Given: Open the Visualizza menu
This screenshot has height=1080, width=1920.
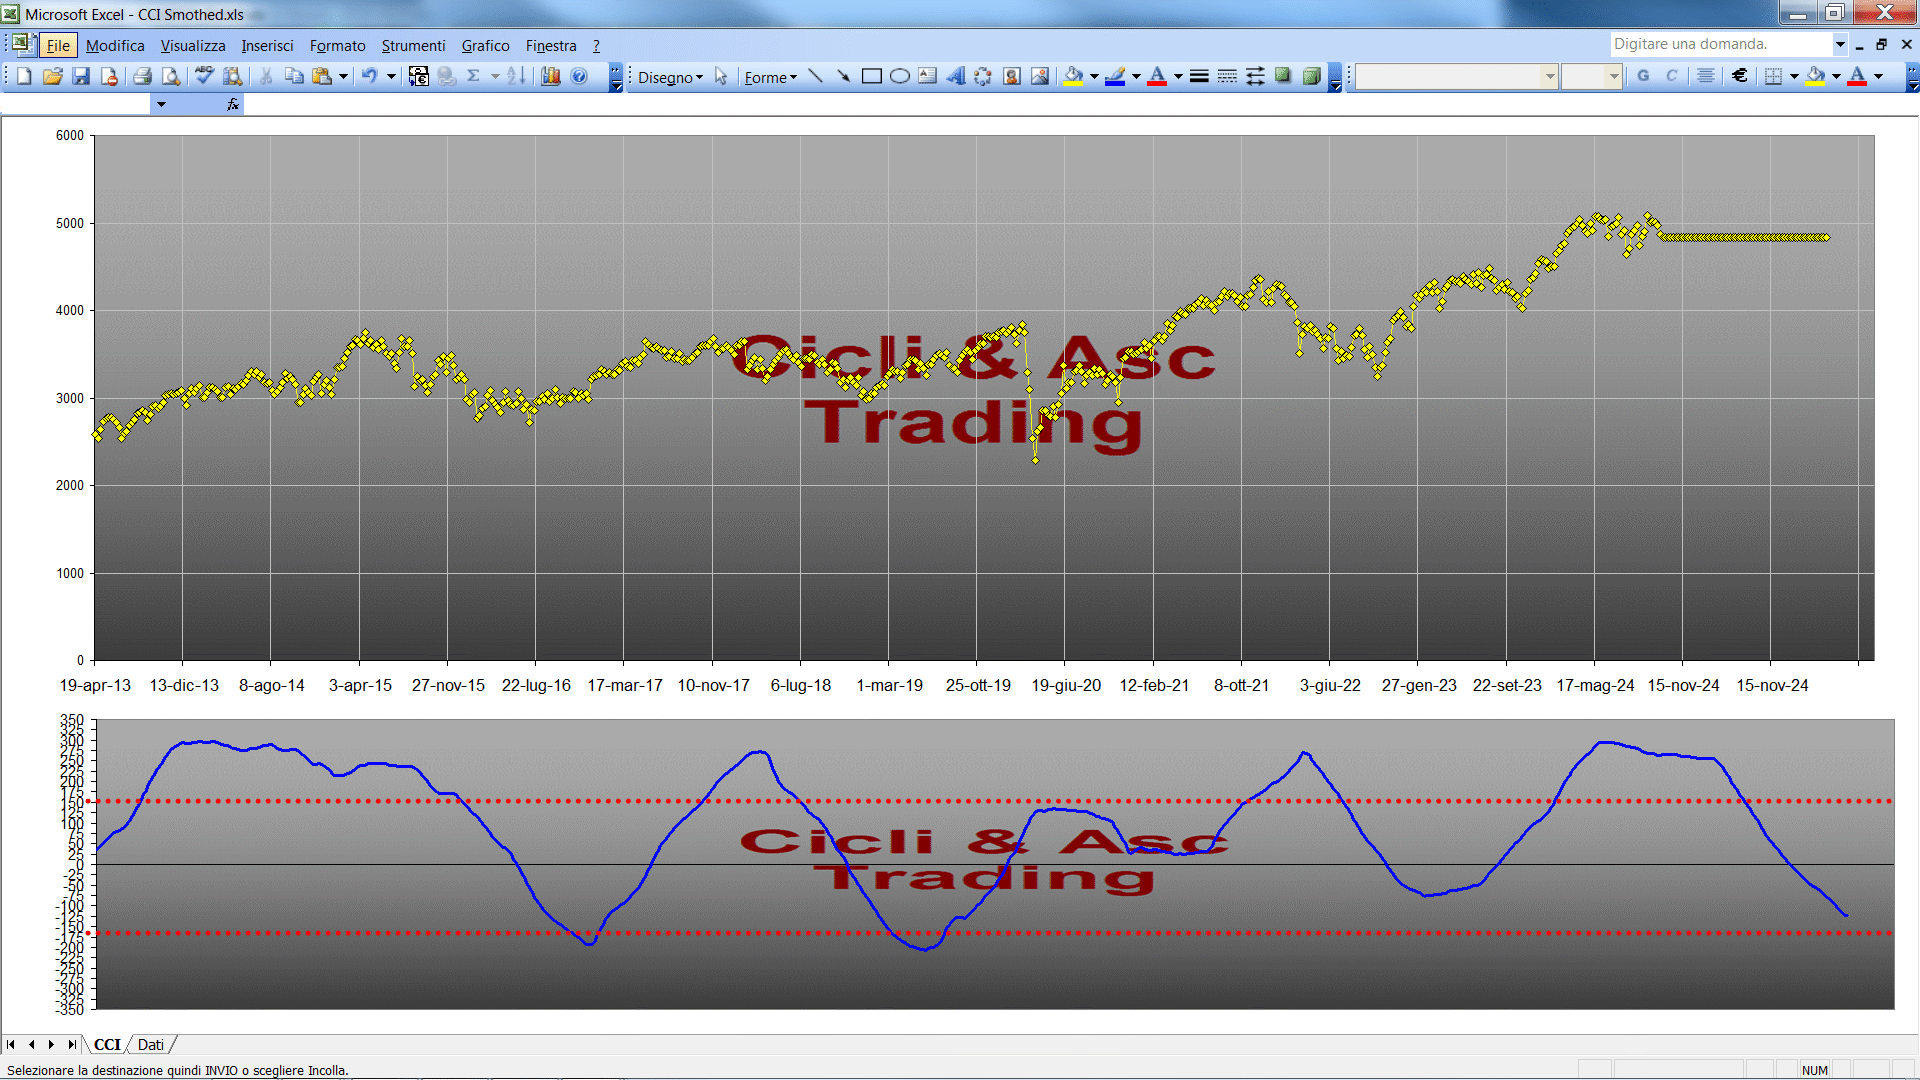Looking at the screenshot, I should (193, 45).
